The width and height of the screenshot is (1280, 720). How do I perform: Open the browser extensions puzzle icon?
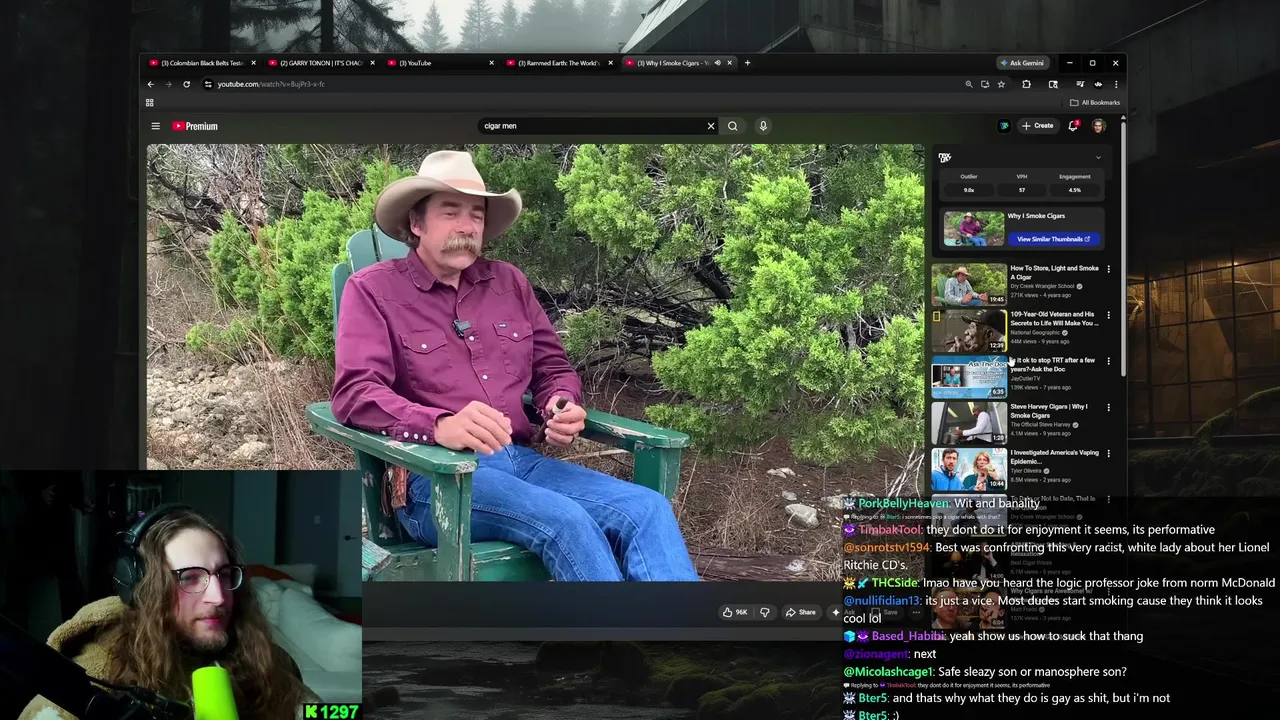[x=1026, y=84]
